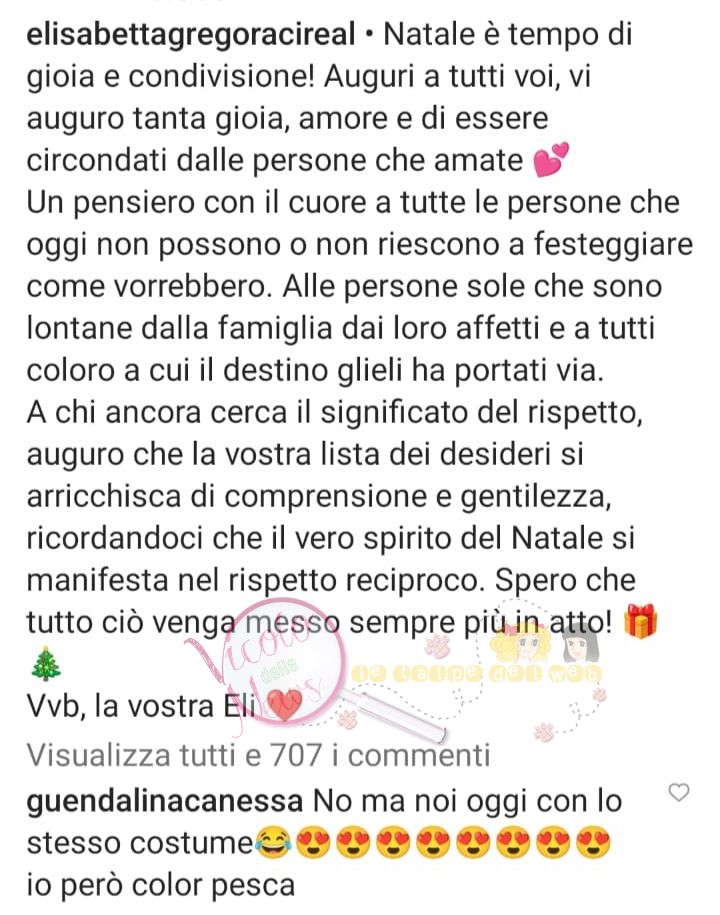Click line 'A chi ancora cerca il significato'
Screen dimensions: 720x915
(x=334, y=412)
